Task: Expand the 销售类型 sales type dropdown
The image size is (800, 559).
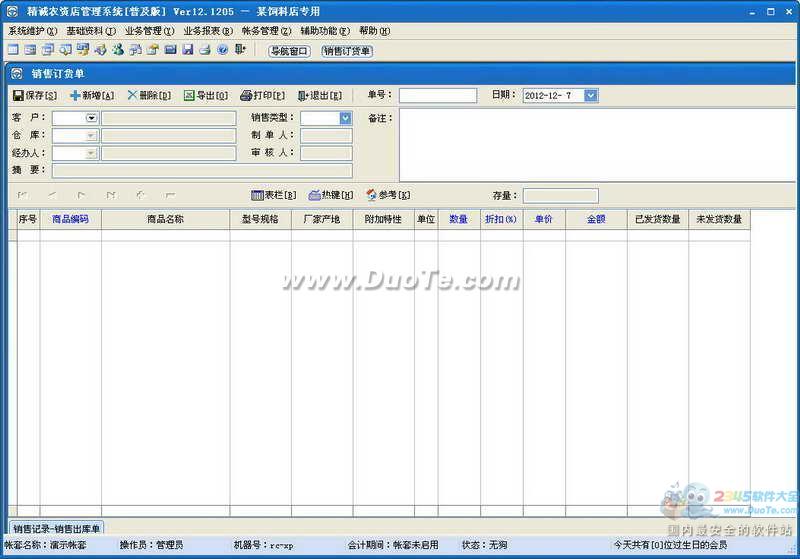Action: pos(345,118)
